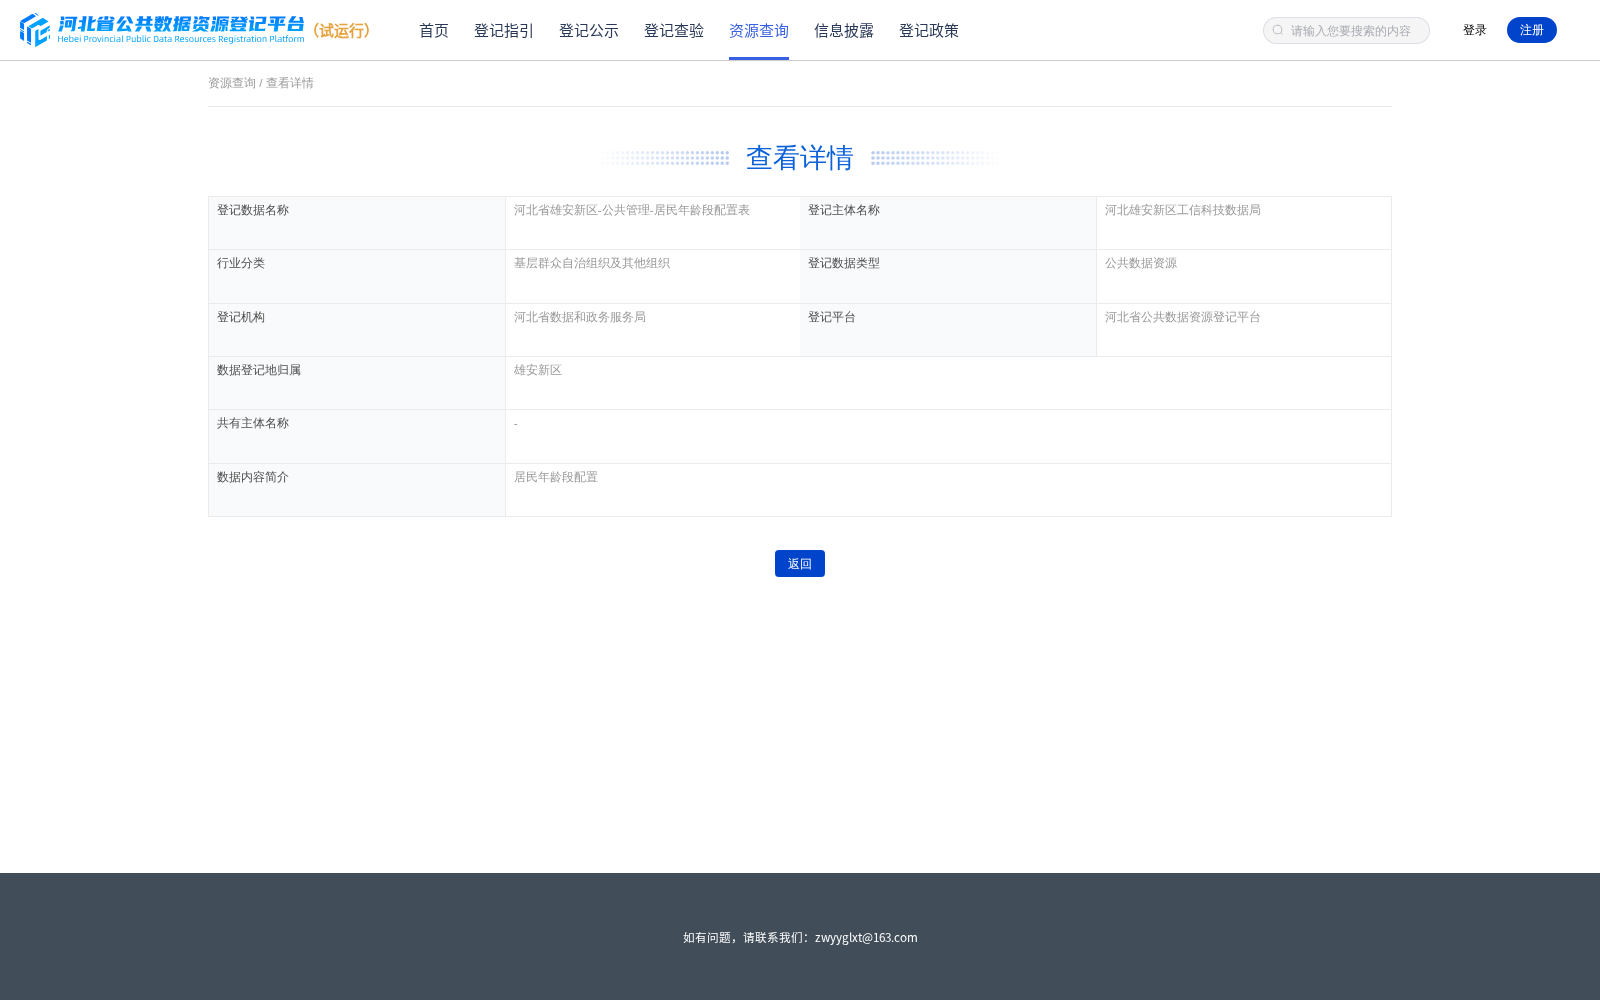The width and height of the screenshot is (1600, 1000).
Task: Focus the search input field
Action: coord(1346,31)
